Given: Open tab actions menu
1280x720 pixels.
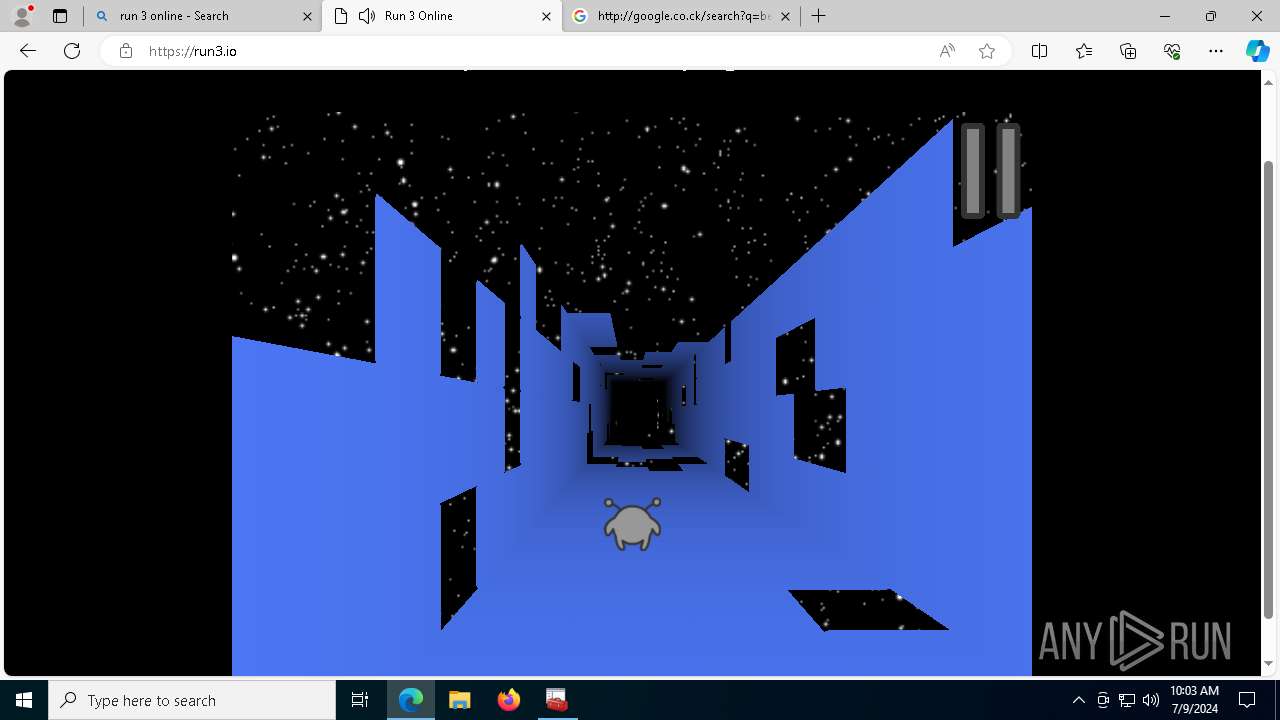Looking at the screenshot, I should point(60,16).
